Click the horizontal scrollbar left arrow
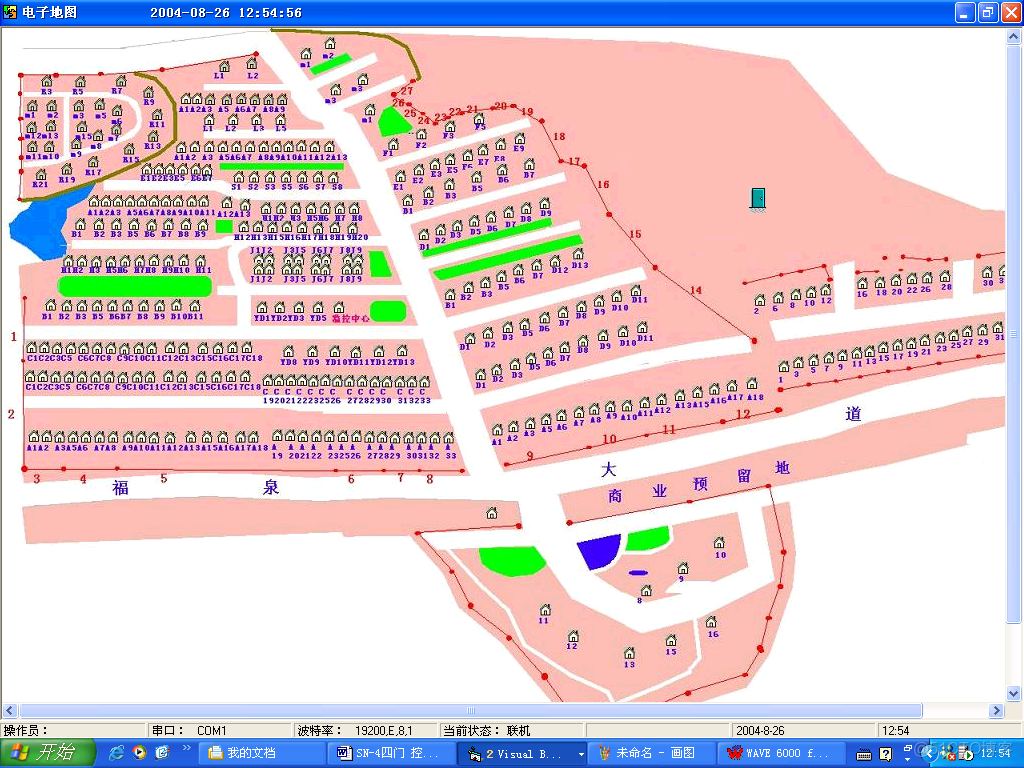The image size is (1024, 768). [x=9, y=710]
